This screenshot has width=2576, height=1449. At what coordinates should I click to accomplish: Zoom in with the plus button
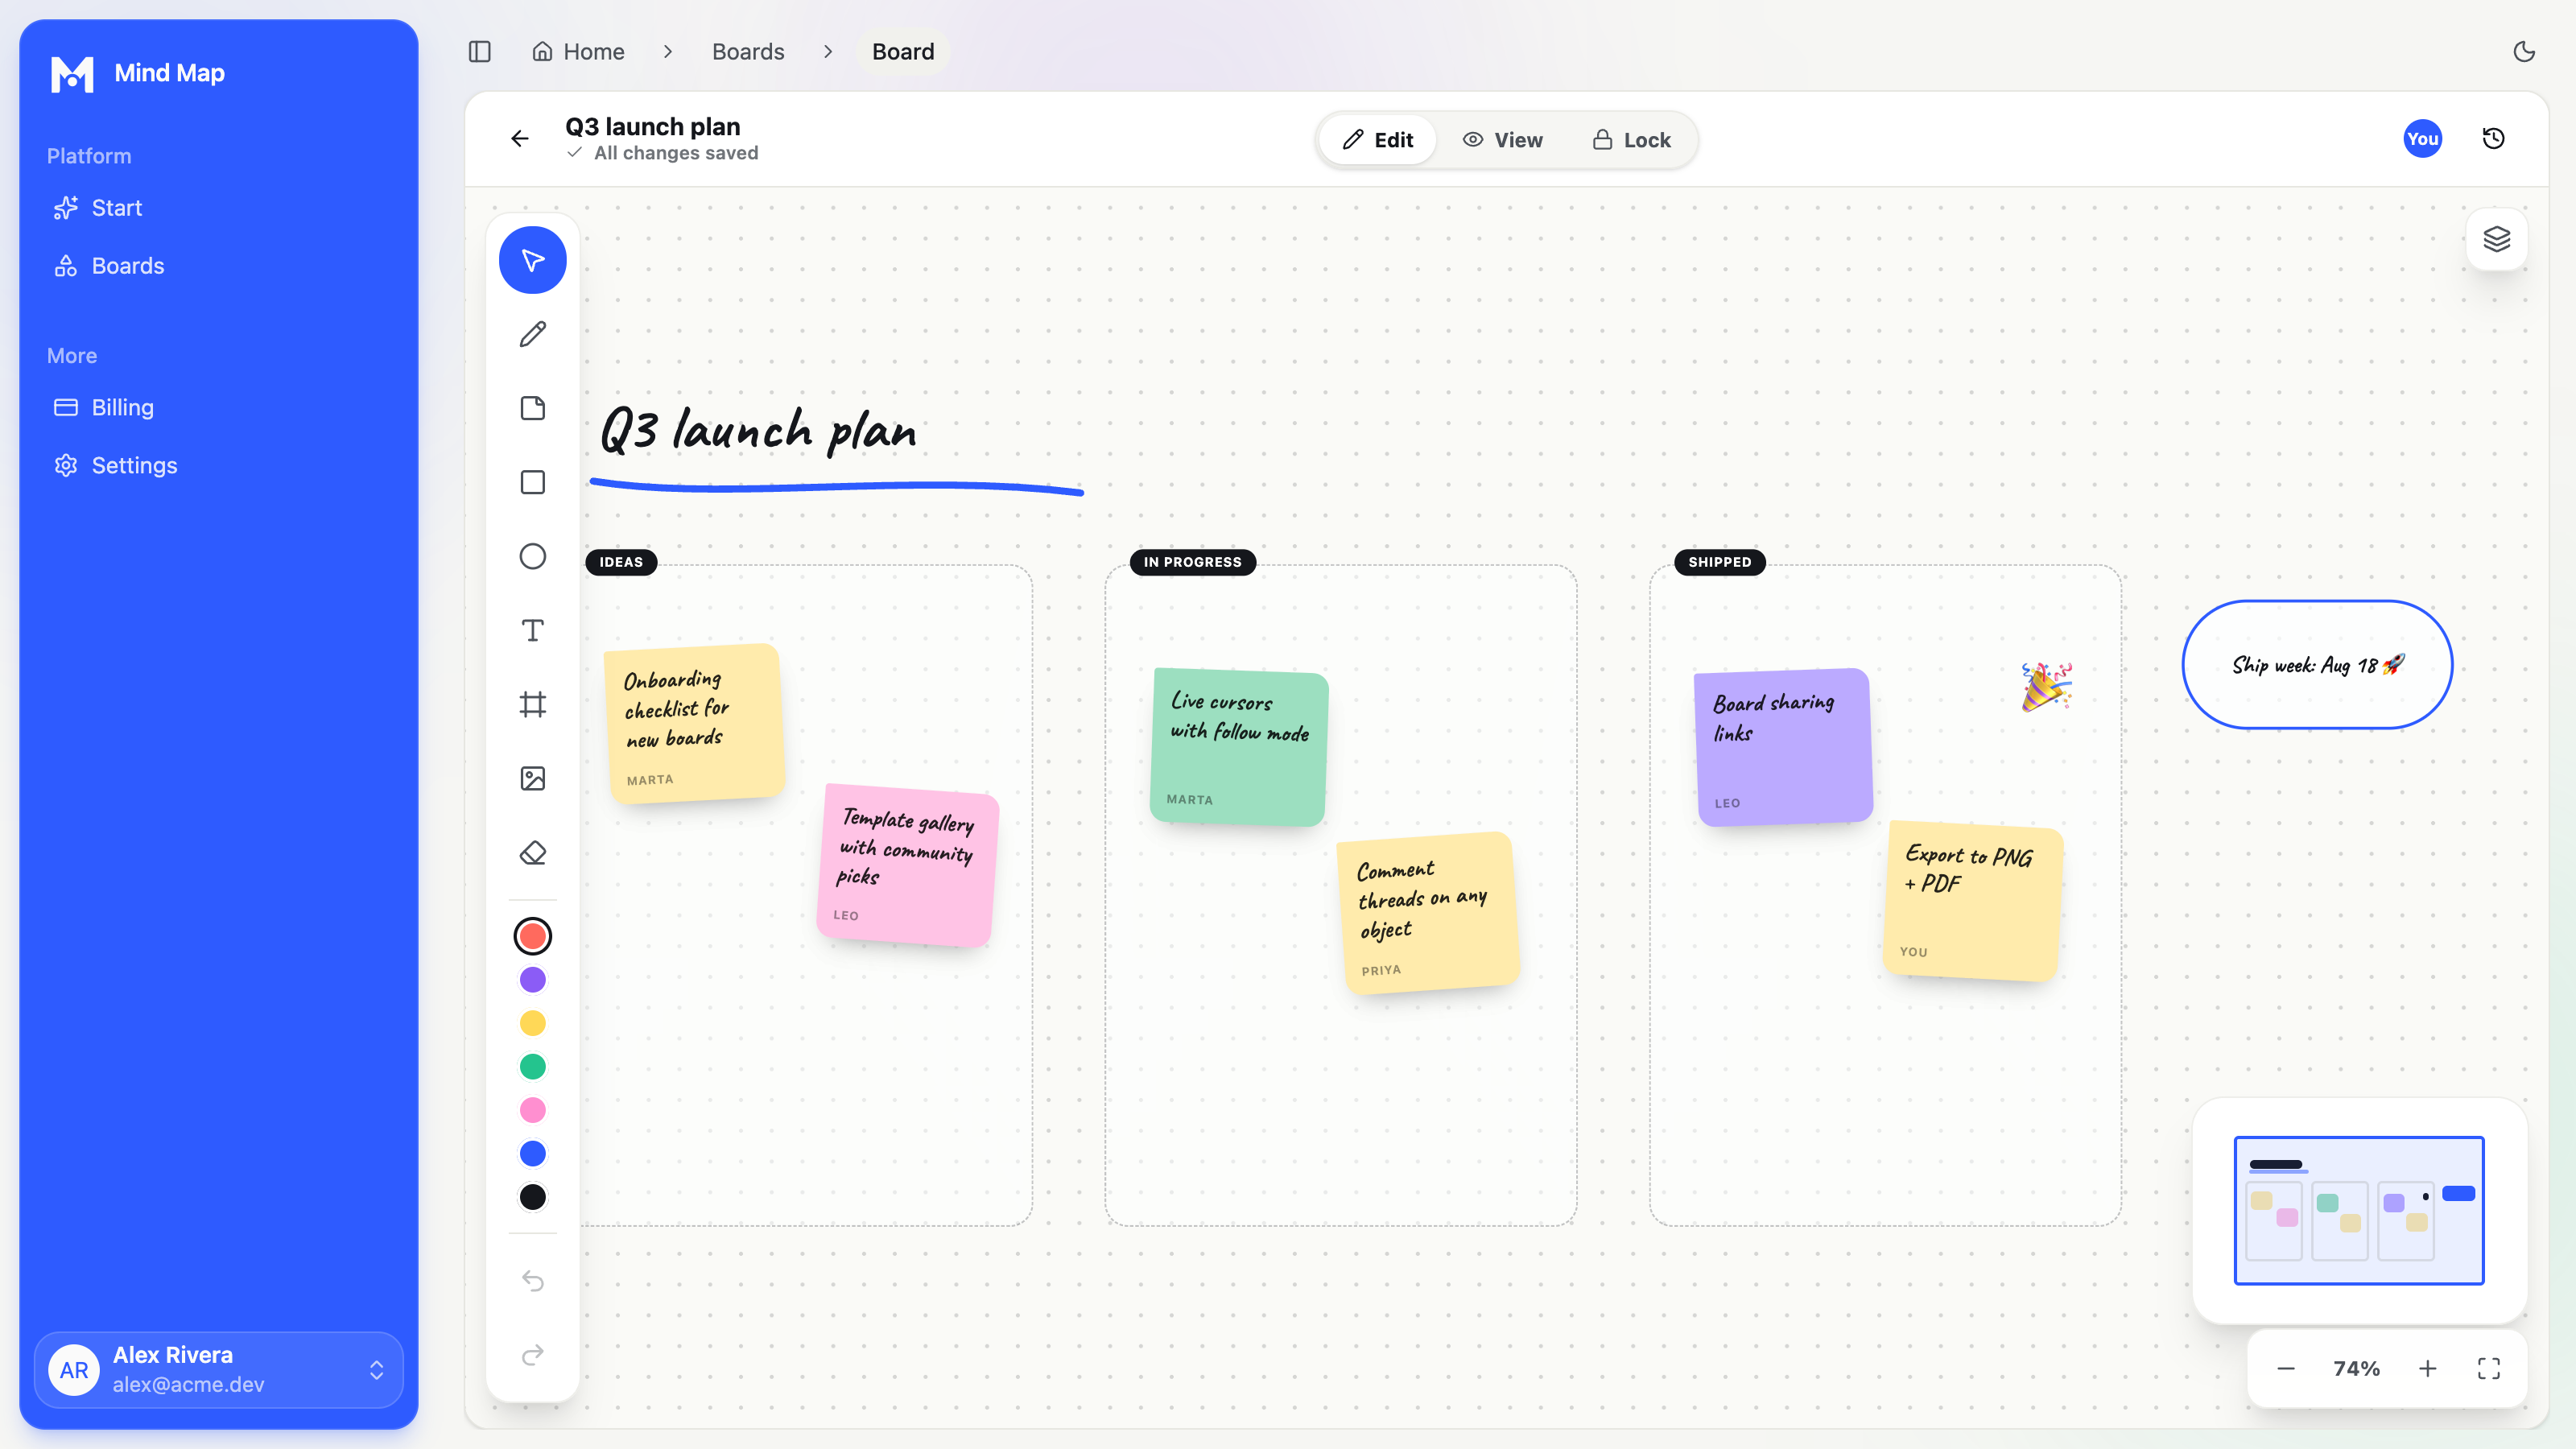[x=2428, y=1369]
